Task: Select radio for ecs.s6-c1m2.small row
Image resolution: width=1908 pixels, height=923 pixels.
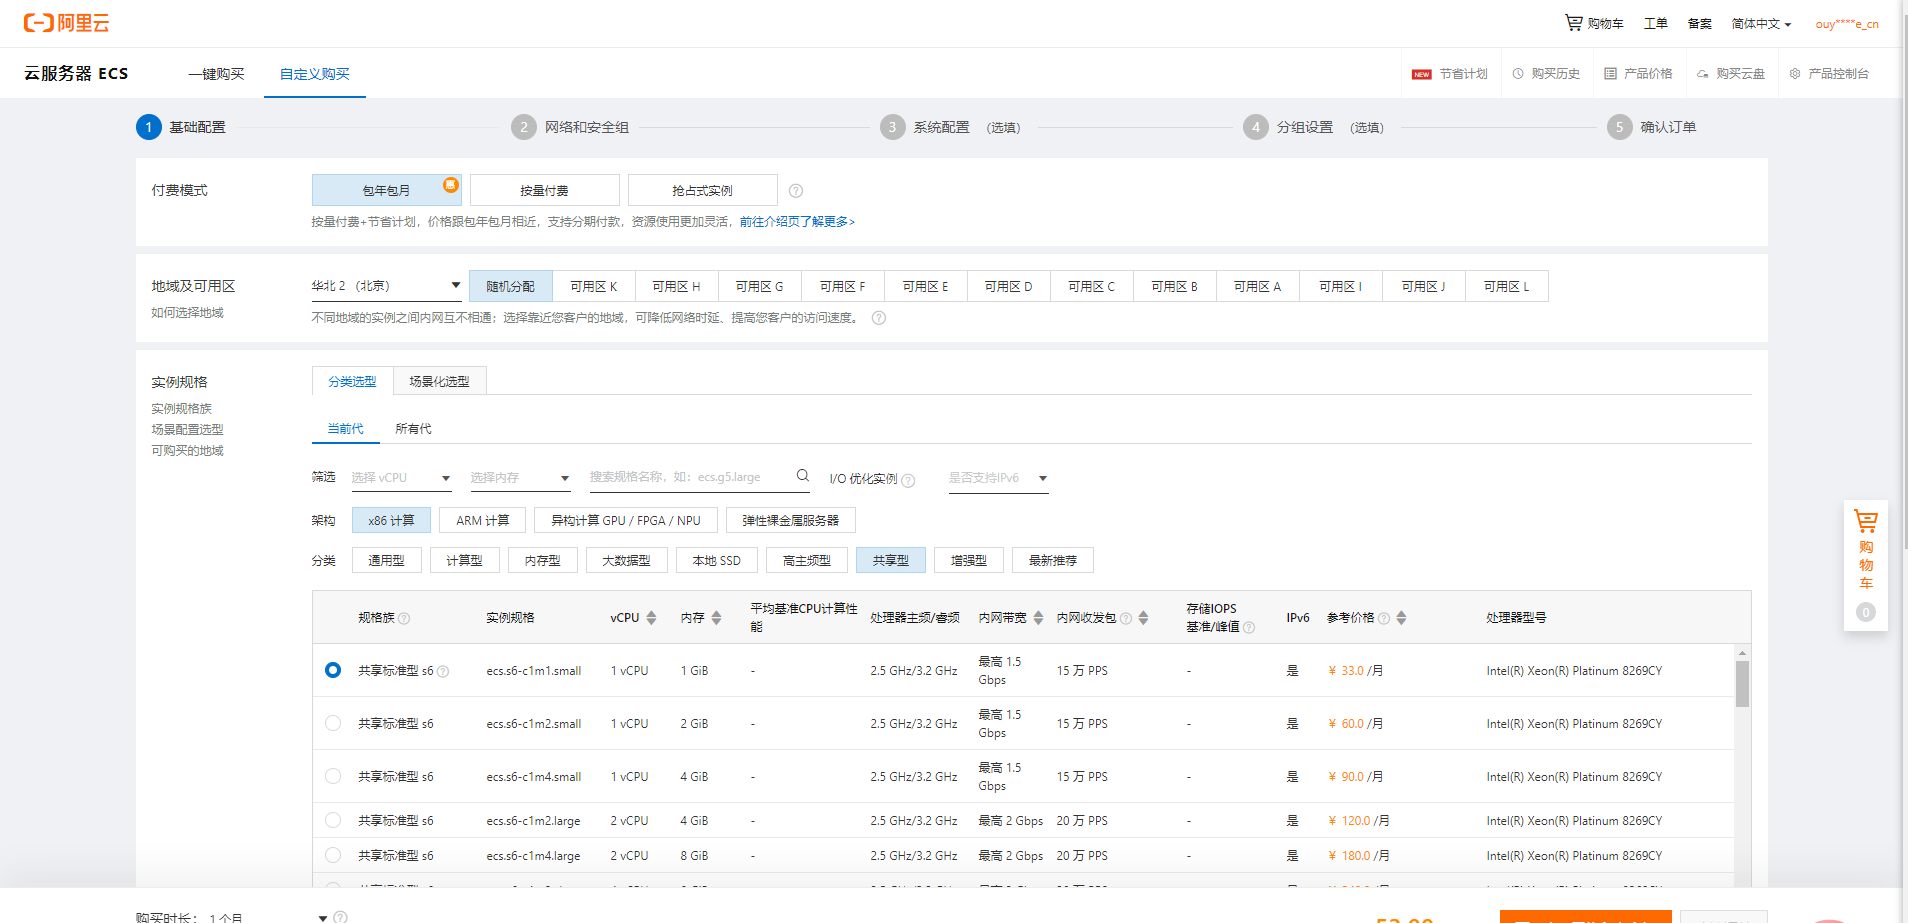Action: coord(333,723)
